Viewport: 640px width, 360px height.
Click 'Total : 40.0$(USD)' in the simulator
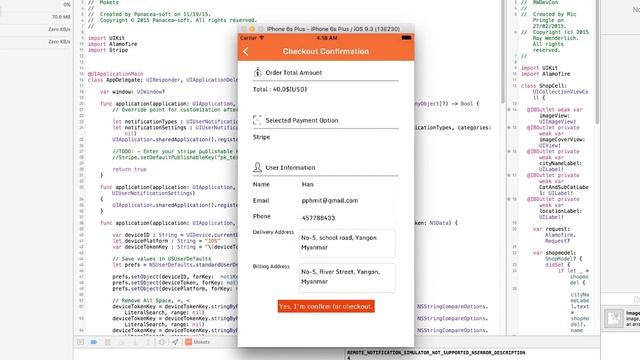pyautogui.click(x=280, y=89)
